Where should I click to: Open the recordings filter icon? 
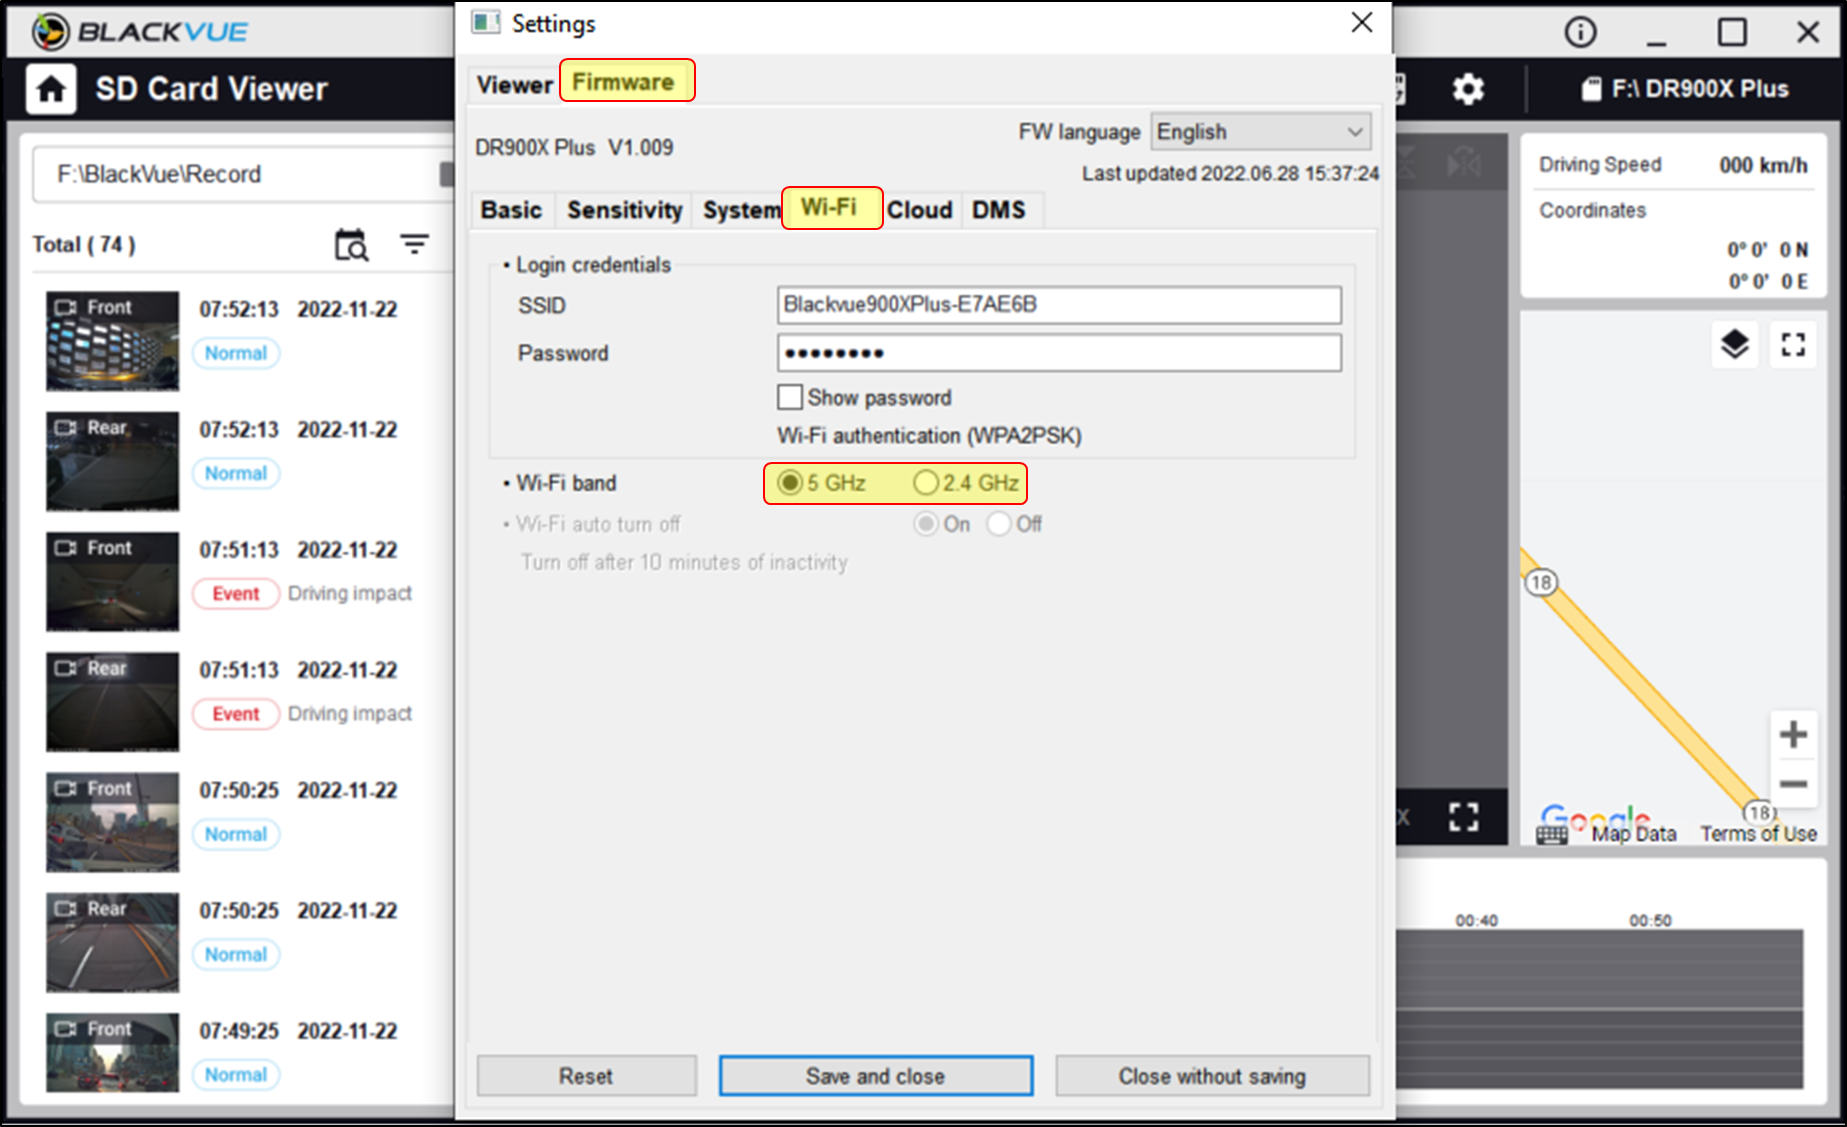(414, 244)
